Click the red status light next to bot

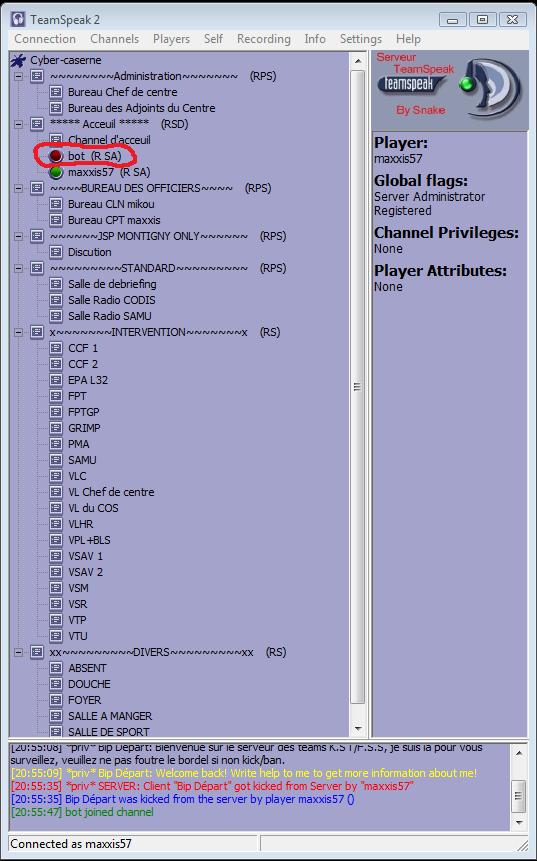(x=55, y=156)
